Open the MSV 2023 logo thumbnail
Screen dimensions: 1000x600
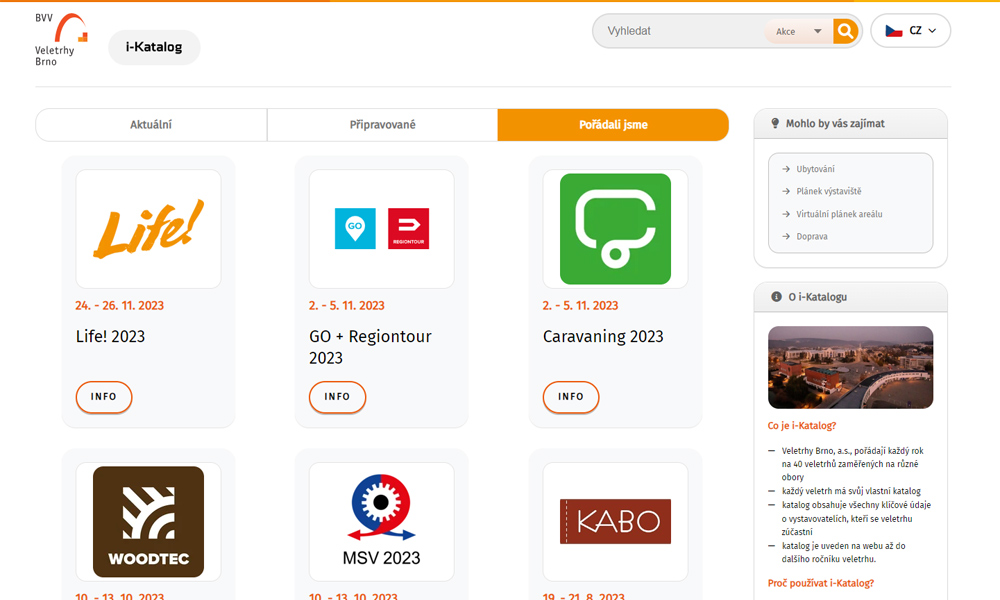[x=382, y=522]
